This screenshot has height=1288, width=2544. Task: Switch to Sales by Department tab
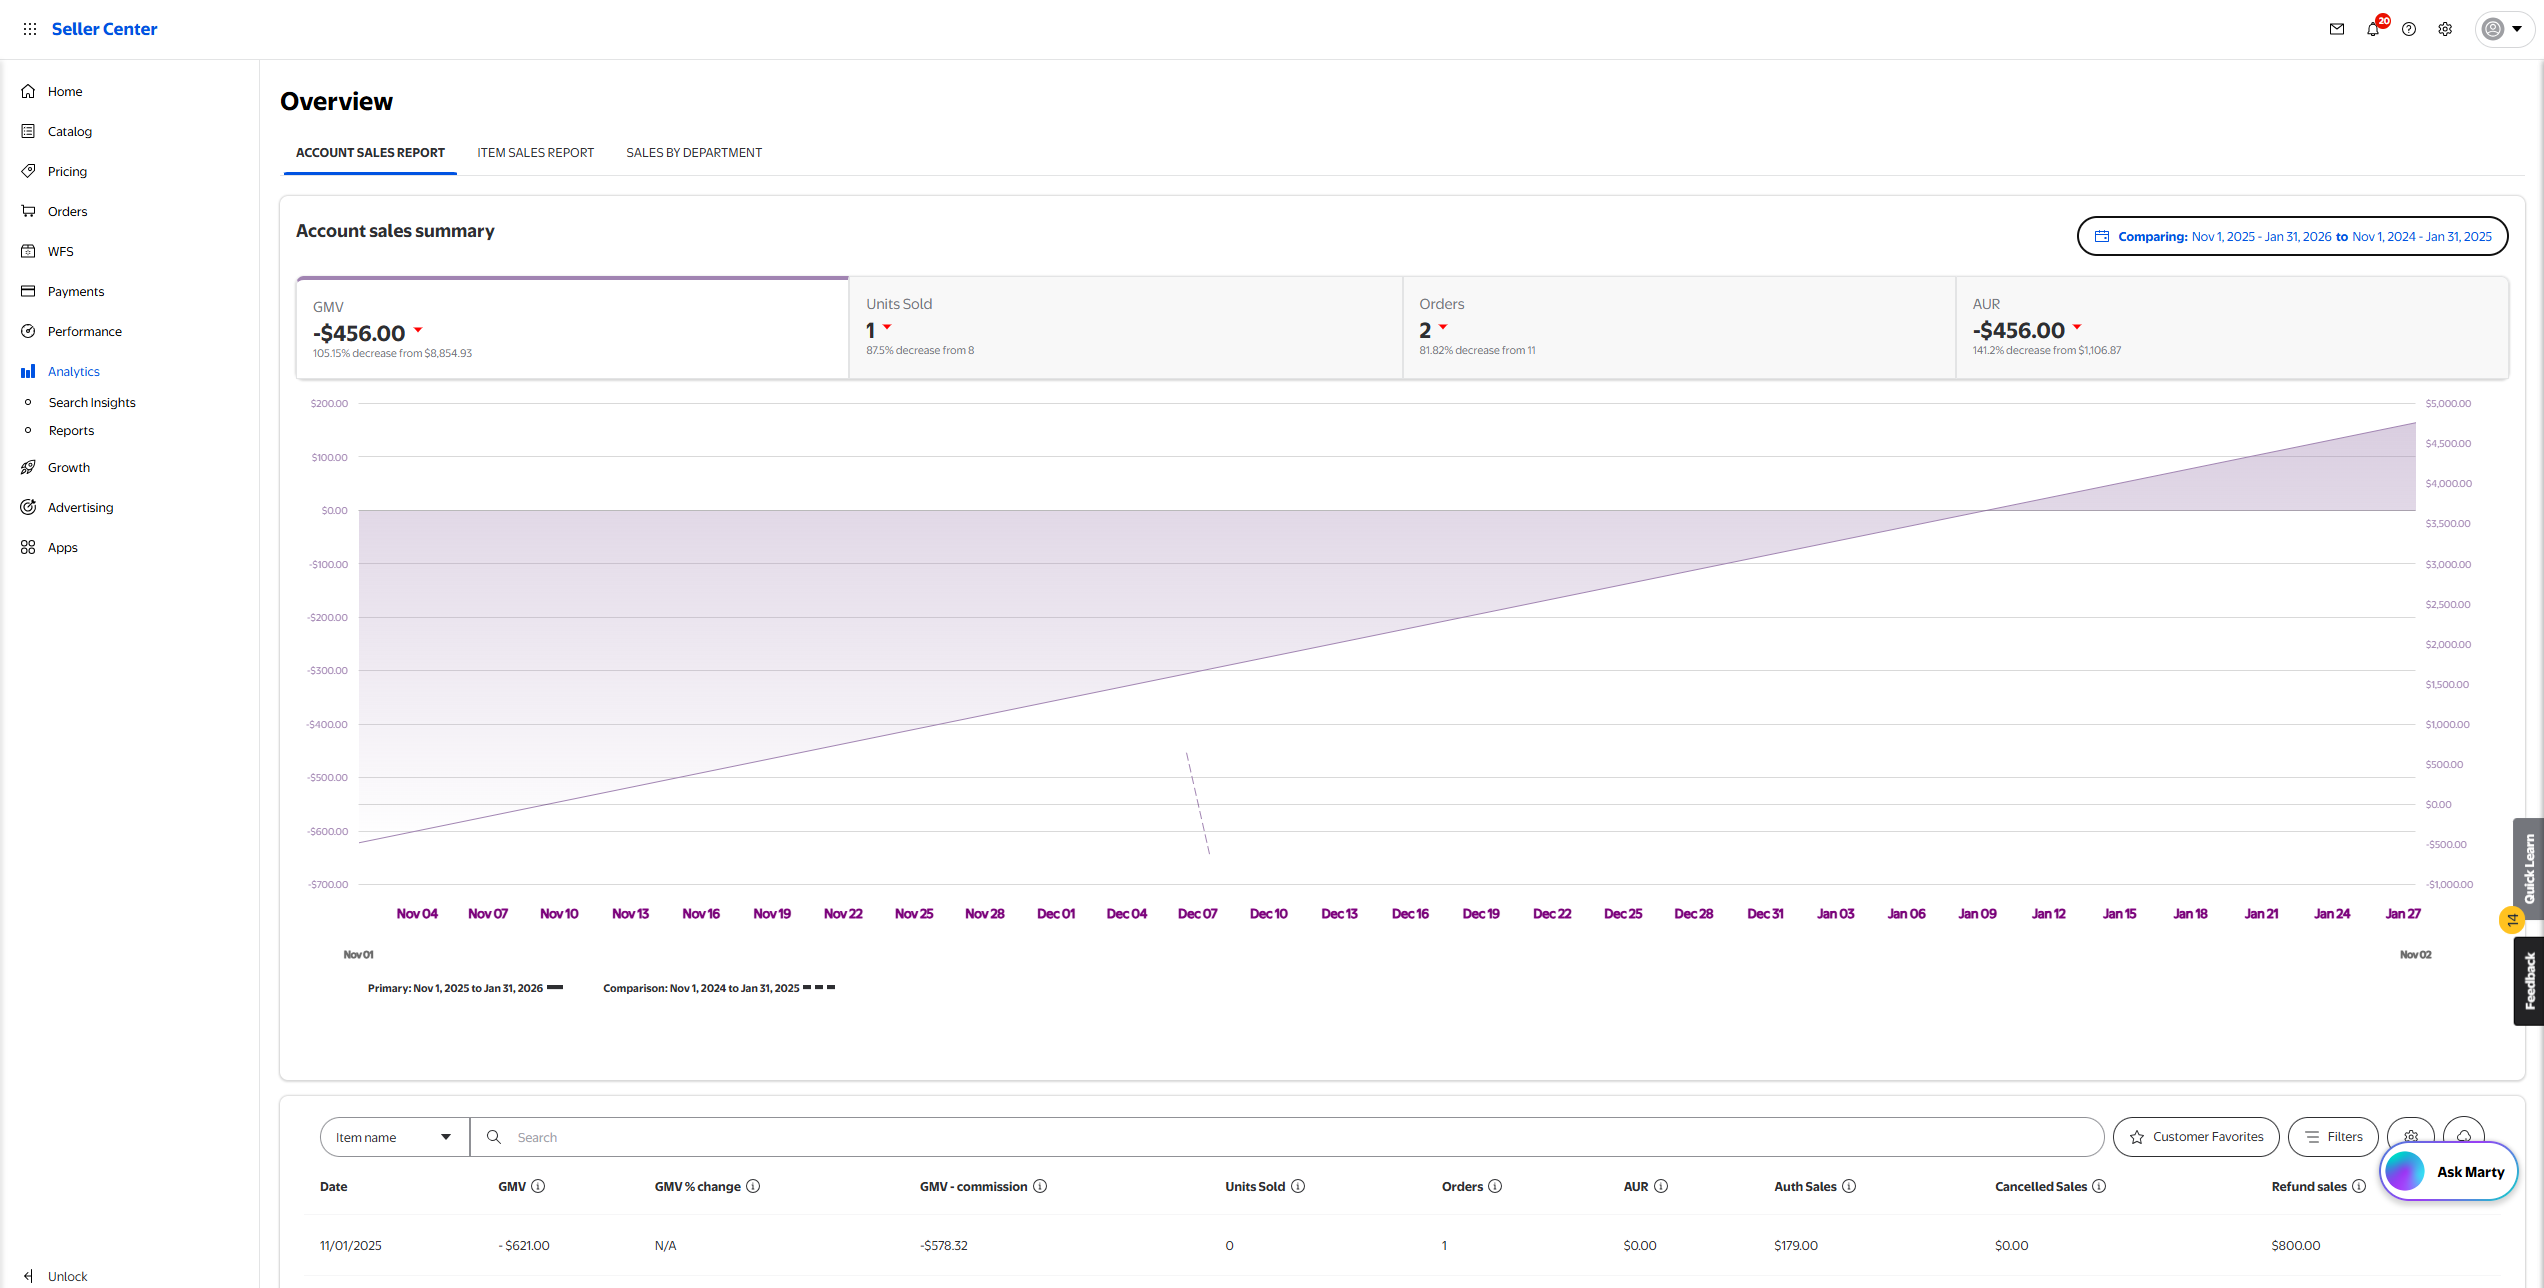coord(694,153)
